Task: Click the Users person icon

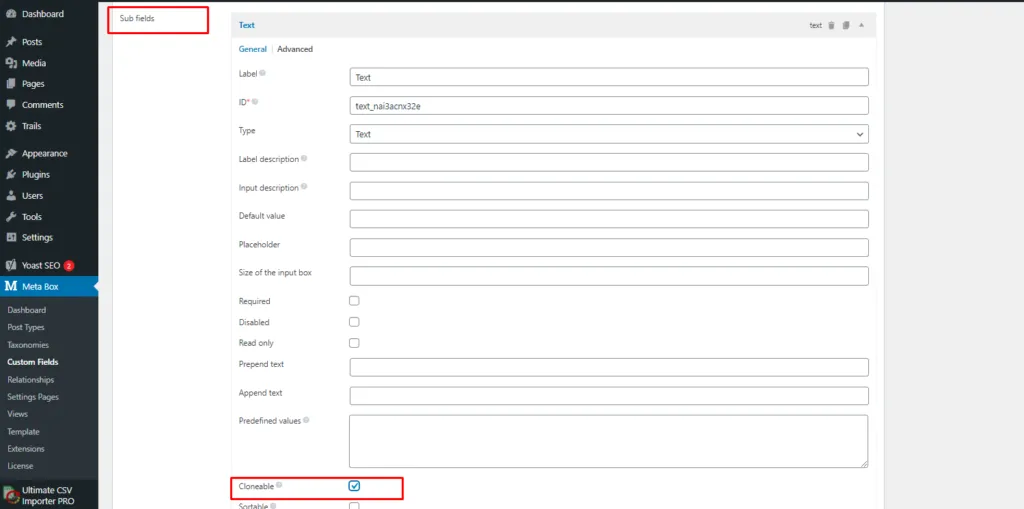Action: tap(10, 195)
